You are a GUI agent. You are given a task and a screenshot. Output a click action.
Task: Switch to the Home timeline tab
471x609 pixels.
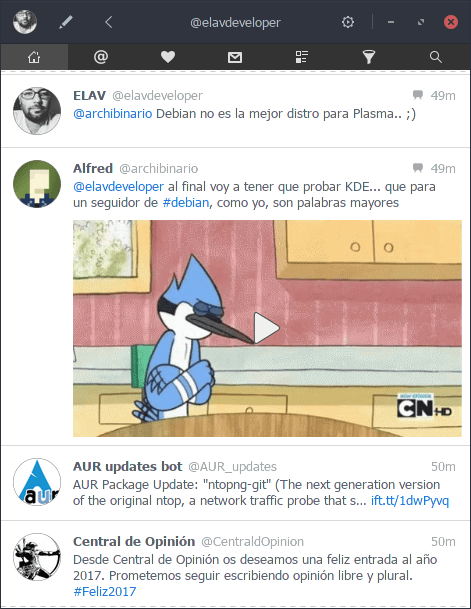[34, 57]
